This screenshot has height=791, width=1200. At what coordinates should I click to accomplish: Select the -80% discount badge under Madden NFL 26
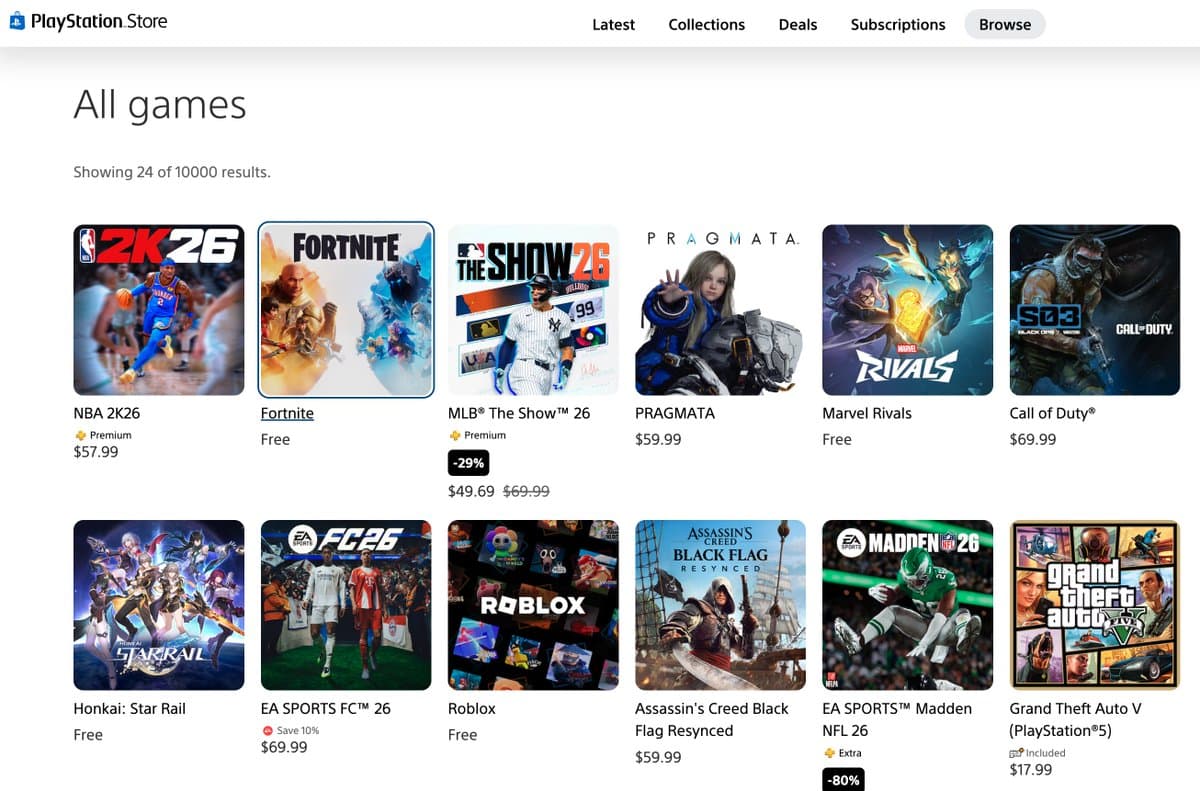coord(843,779)
